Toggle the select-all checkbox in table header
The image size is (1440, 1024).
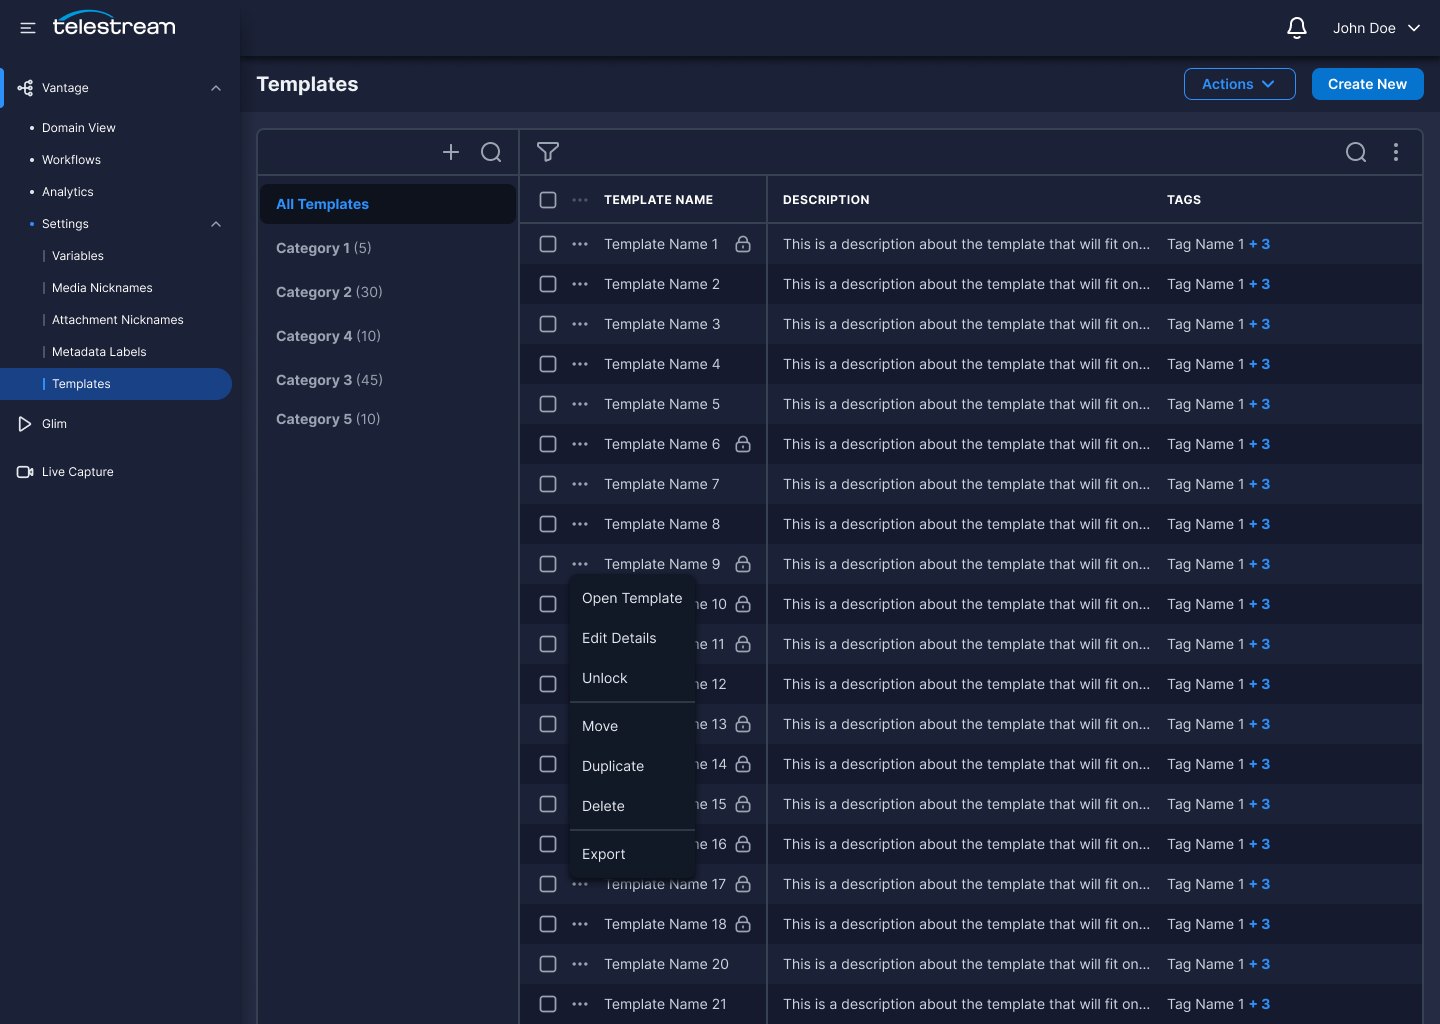coord(548,200)
